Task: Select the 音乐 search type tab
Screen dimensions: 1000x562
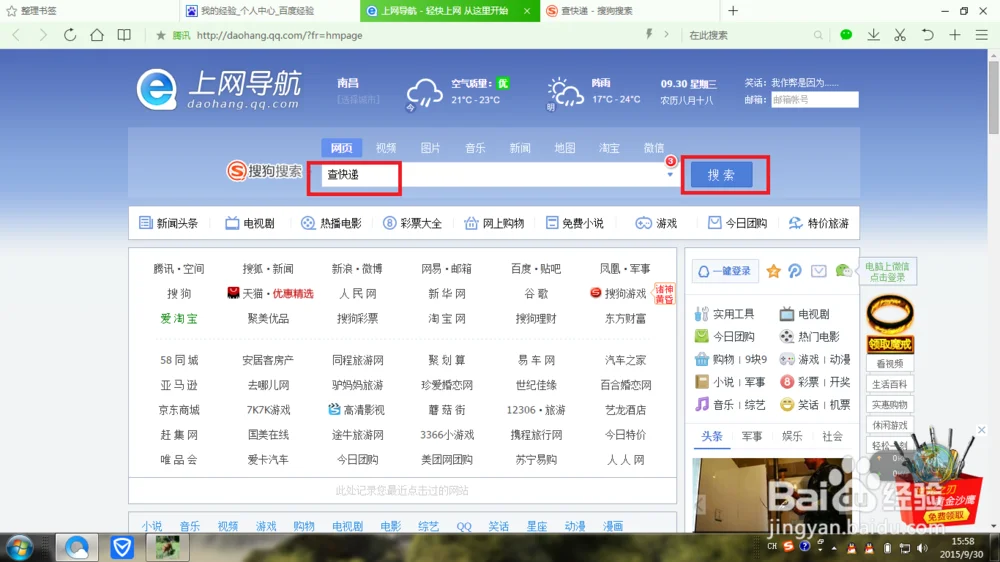Action: click(x=475, y=148)
